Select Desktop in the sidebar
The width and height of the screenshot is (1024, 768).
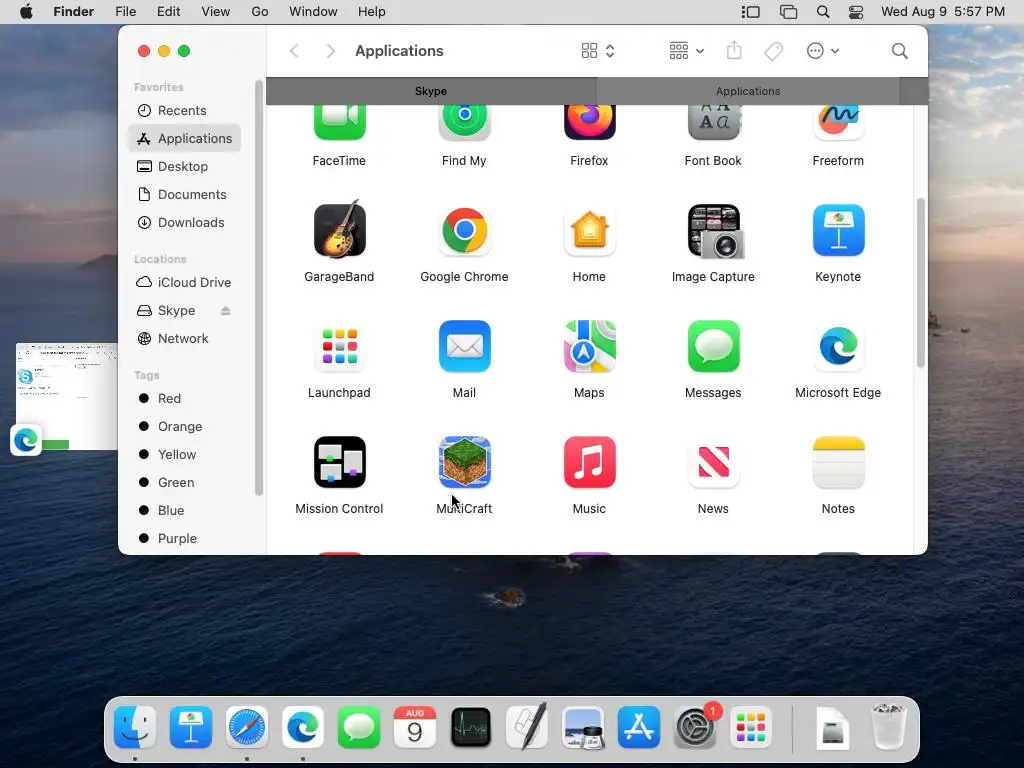185,167
